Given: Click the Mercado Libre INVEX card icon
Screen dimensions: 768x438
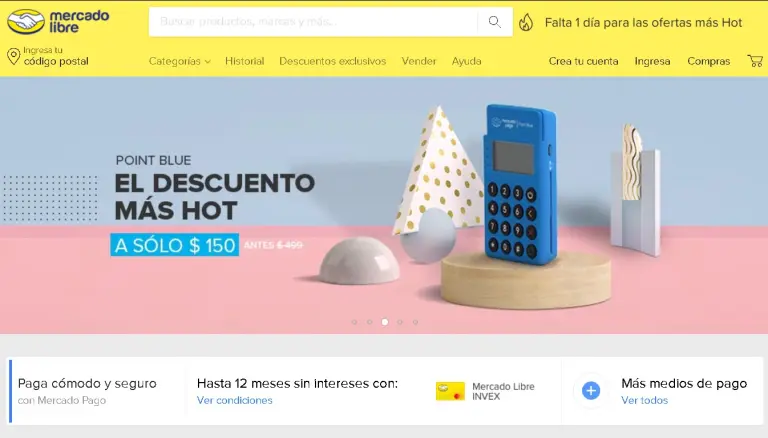Looking at the screenshot, I should tap(450, 391).
